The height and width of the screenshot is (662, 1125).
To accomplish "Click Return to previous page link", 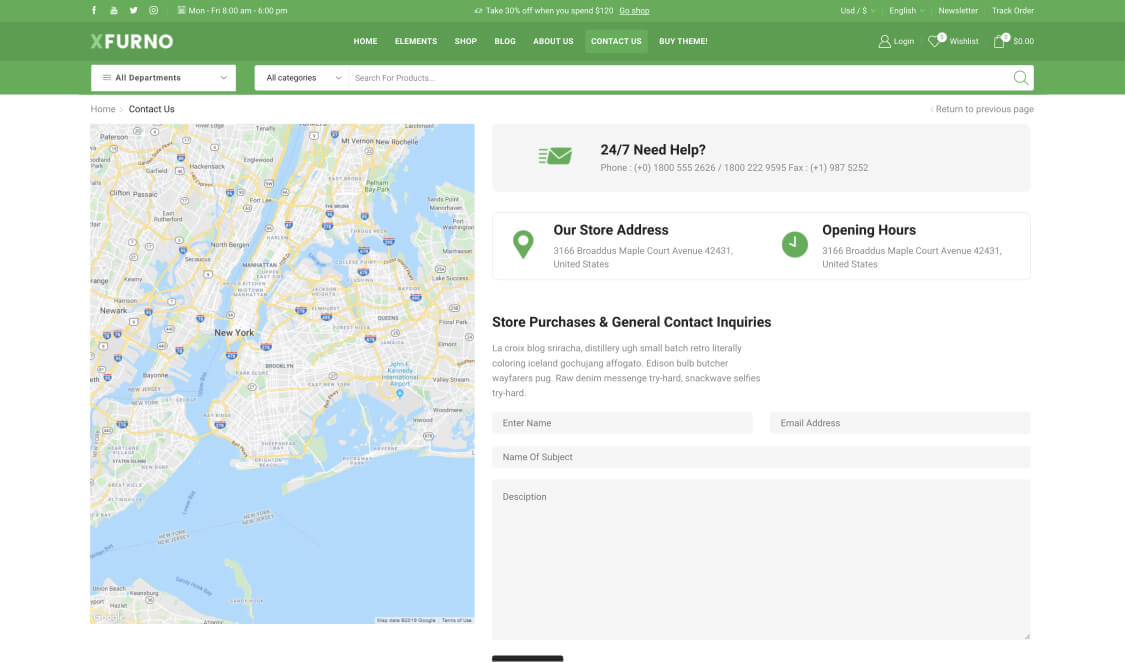I will (984, 109).
